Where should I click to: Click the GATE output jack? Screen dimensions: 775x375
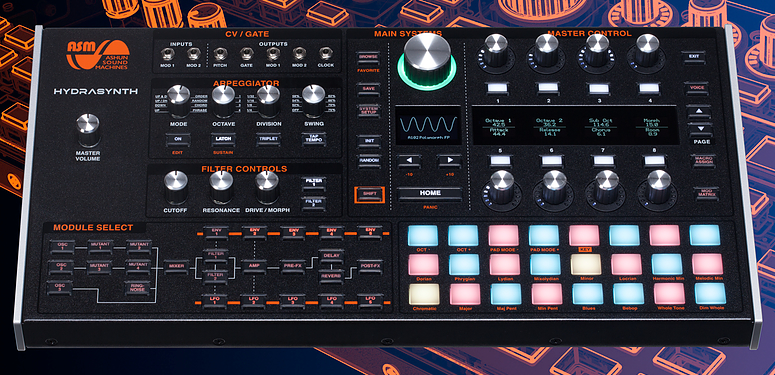click(246, 54)
